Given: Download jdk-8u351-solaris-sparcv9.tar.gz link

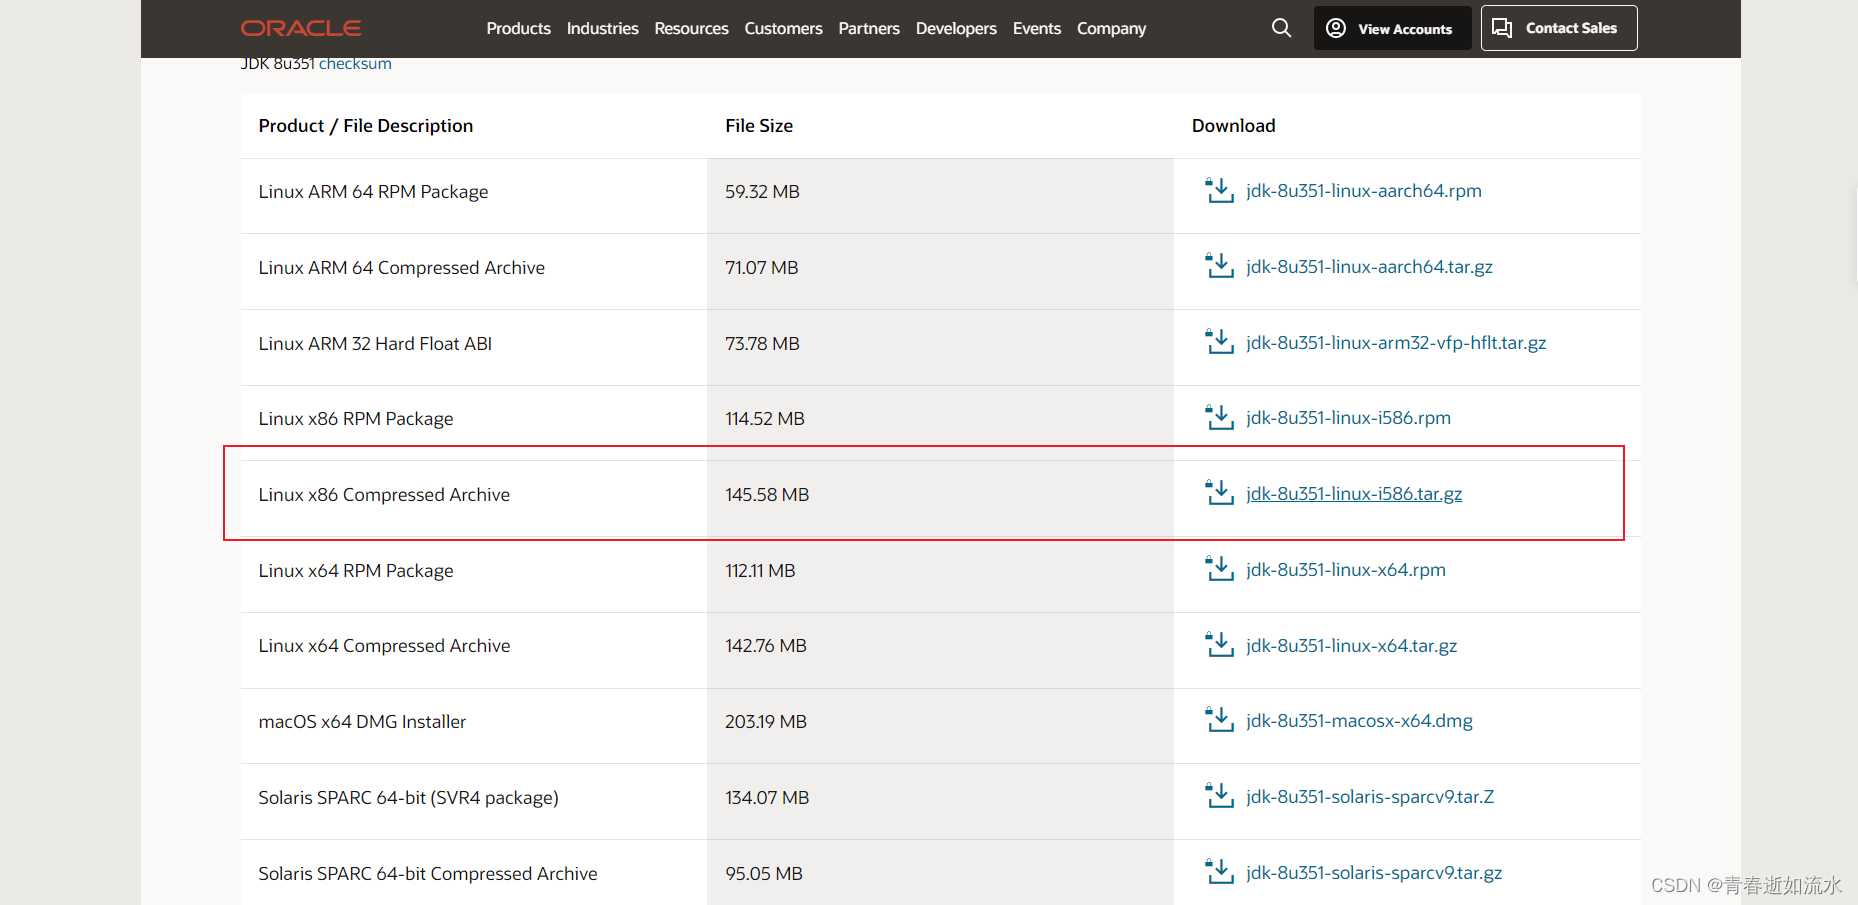Looking at the screenshot, I should click(x=1374, y=872).
